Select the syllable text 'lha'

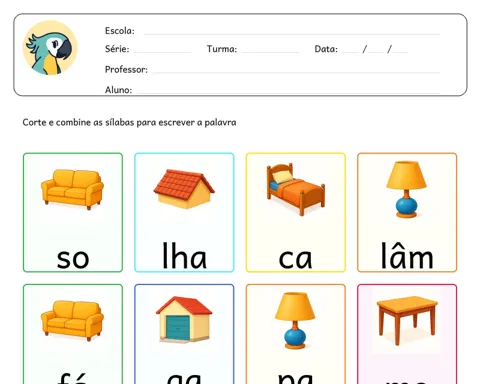(184, 255)
